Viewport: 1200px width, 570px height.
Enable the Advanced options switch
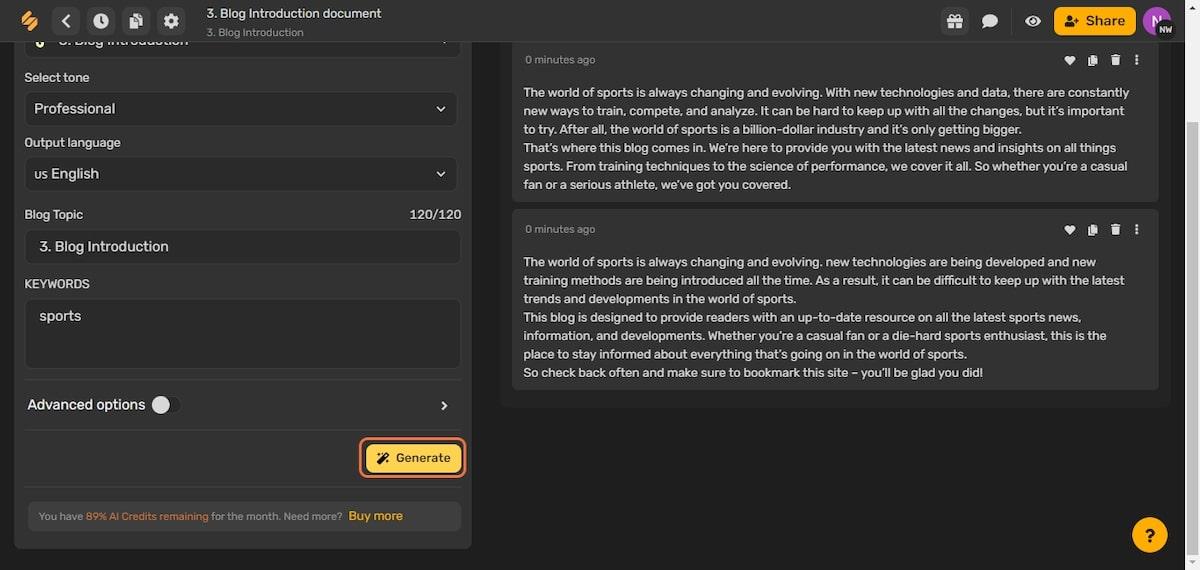coord(165,405)
